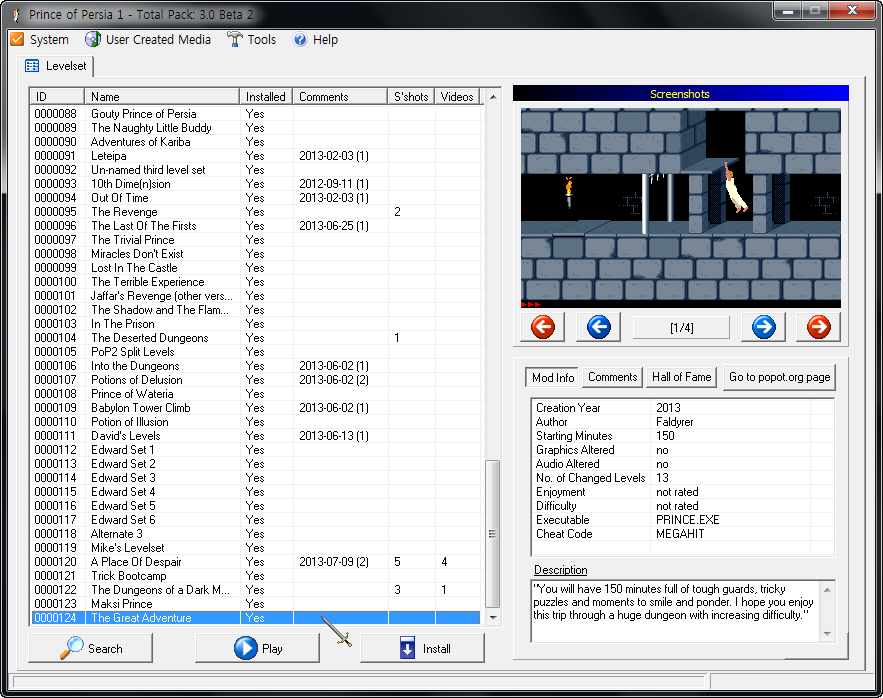Screen dimensions: 883x698
Task: Sort list by S'shots column header
Action: (412, 96)
